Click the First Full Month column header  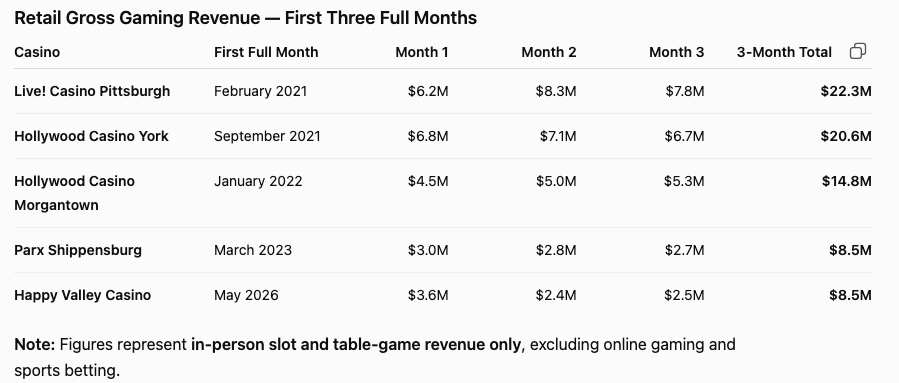coord(266,52)
